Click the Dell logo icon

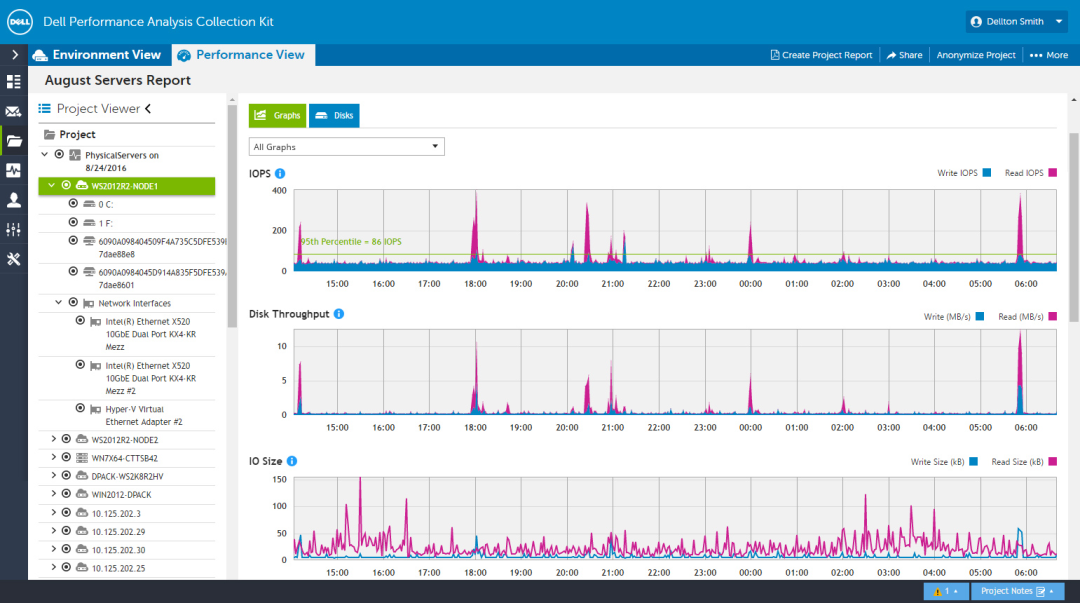(x=19, y=21)
